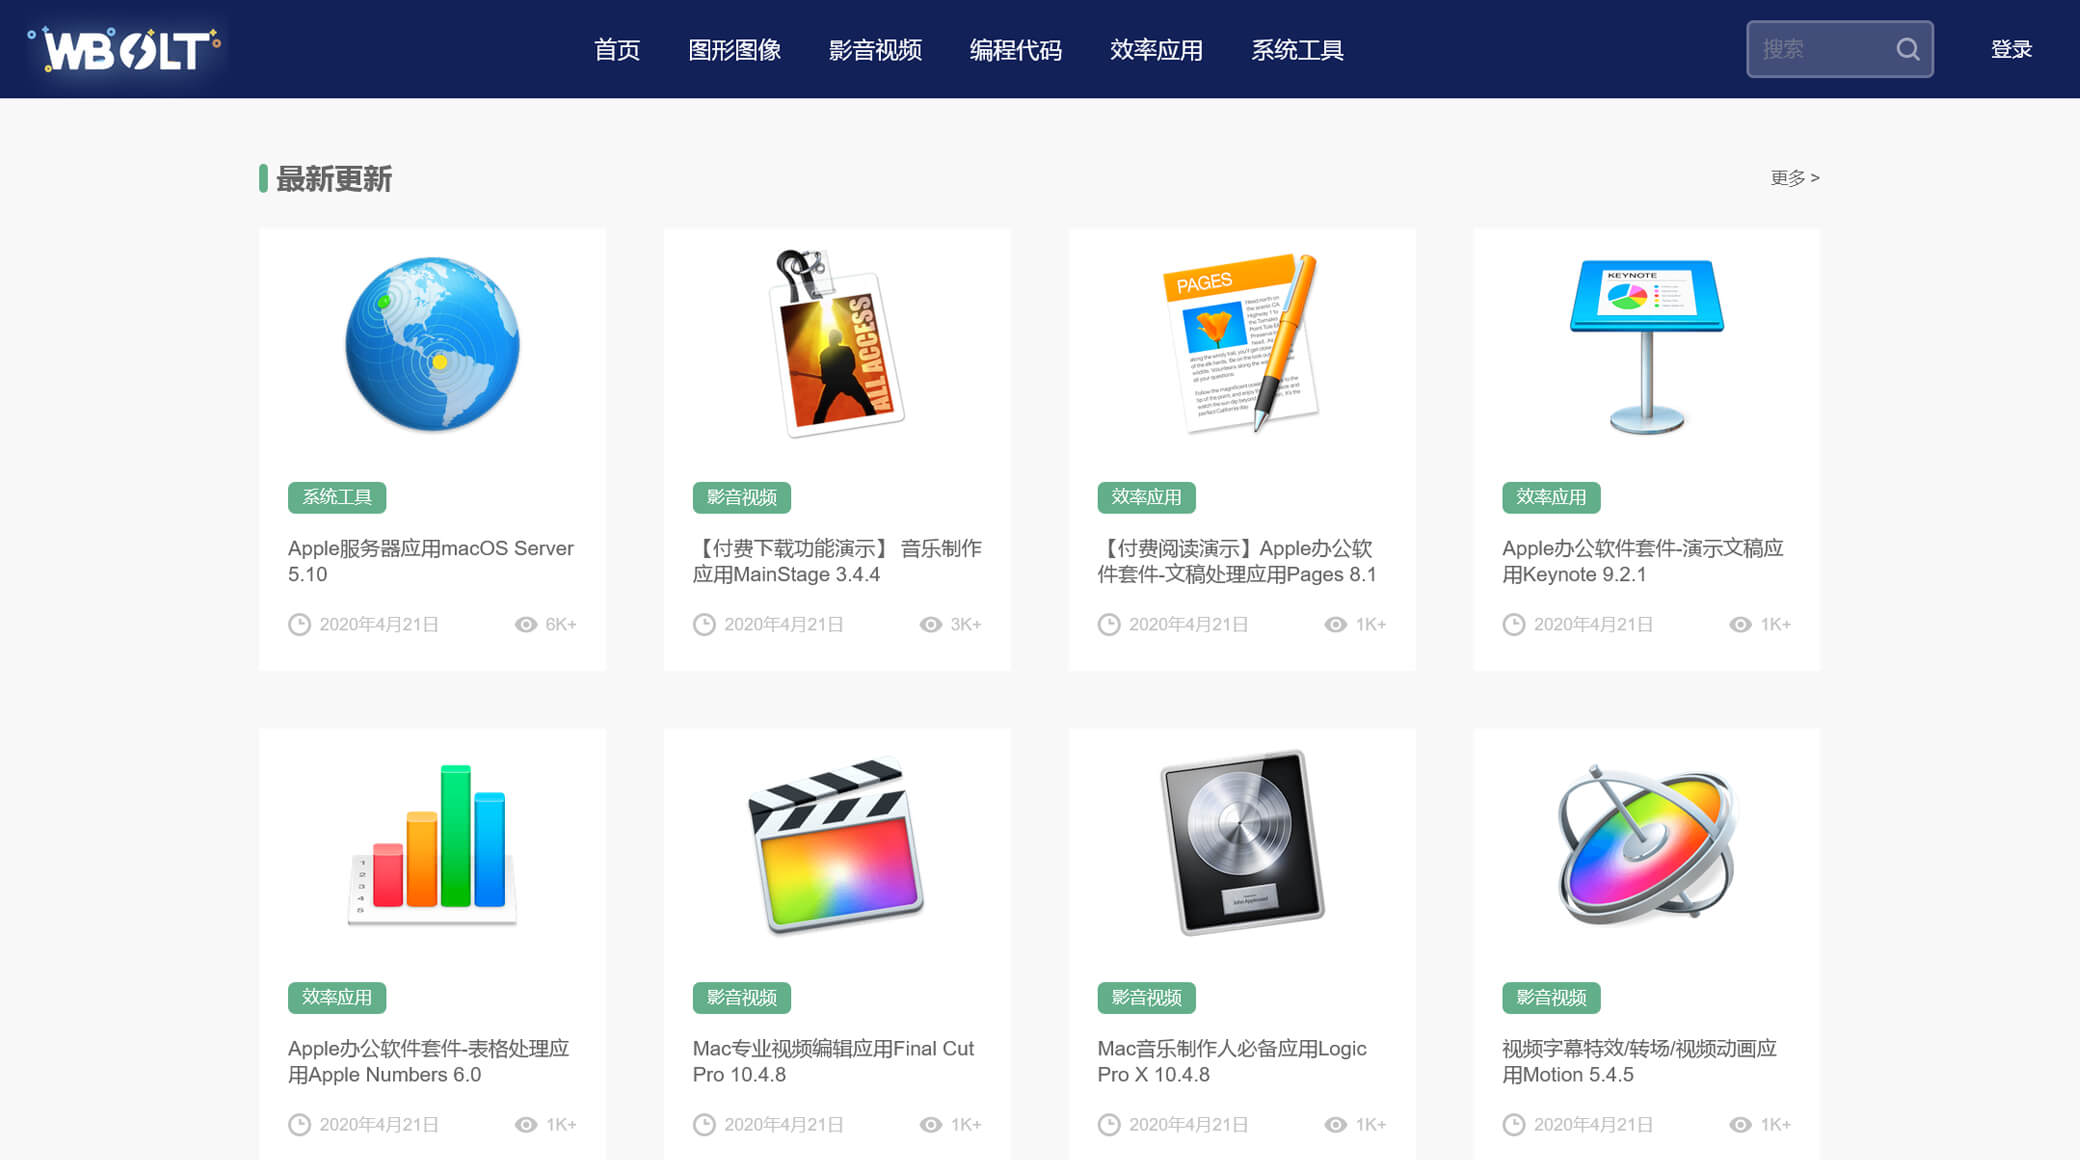The image size is (2080, 1160).
Task: Click the search magnifier icon
Action: pos(1907,49)
